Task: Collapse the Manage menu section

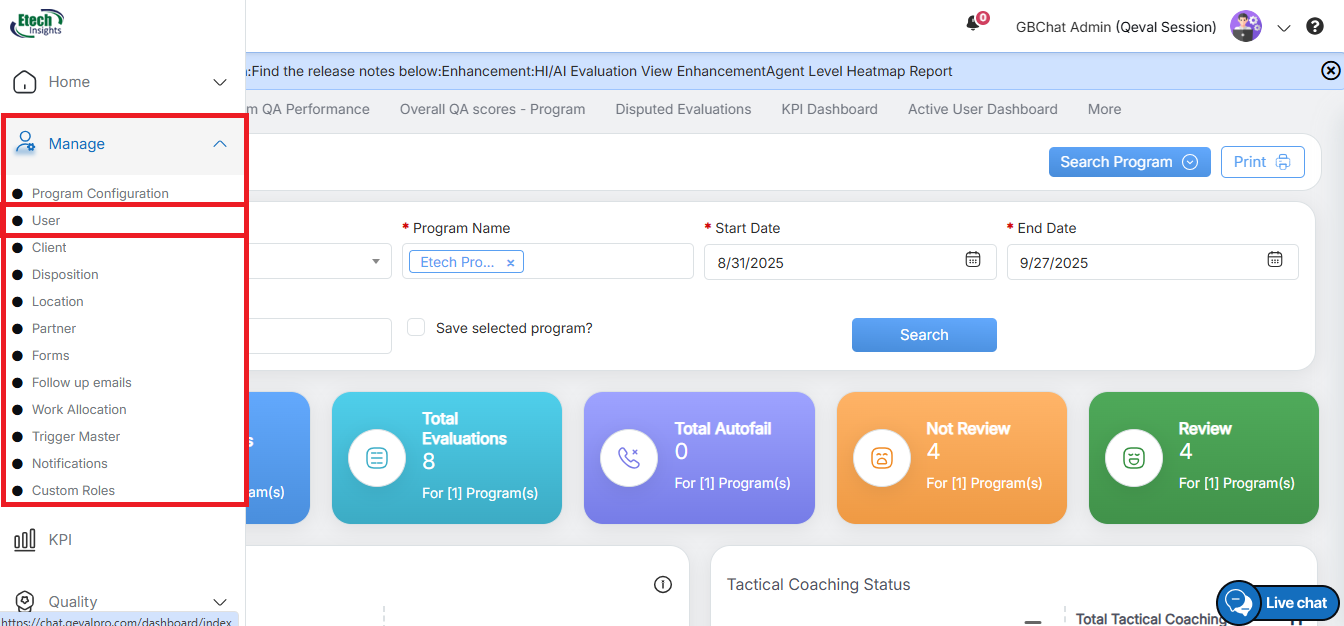Action: tap(220, 144)
